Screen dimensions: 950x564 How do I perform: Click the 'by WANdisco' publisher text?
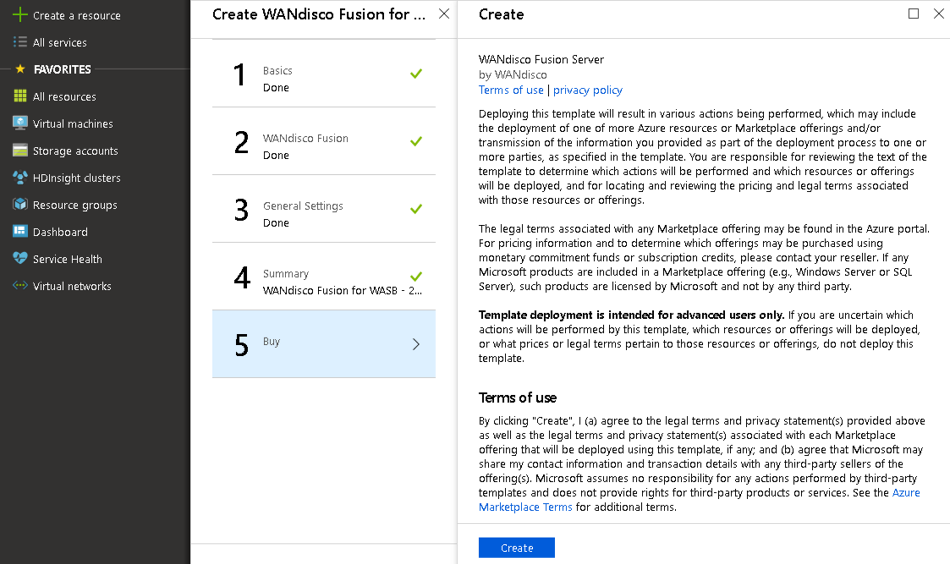(513, 75)
